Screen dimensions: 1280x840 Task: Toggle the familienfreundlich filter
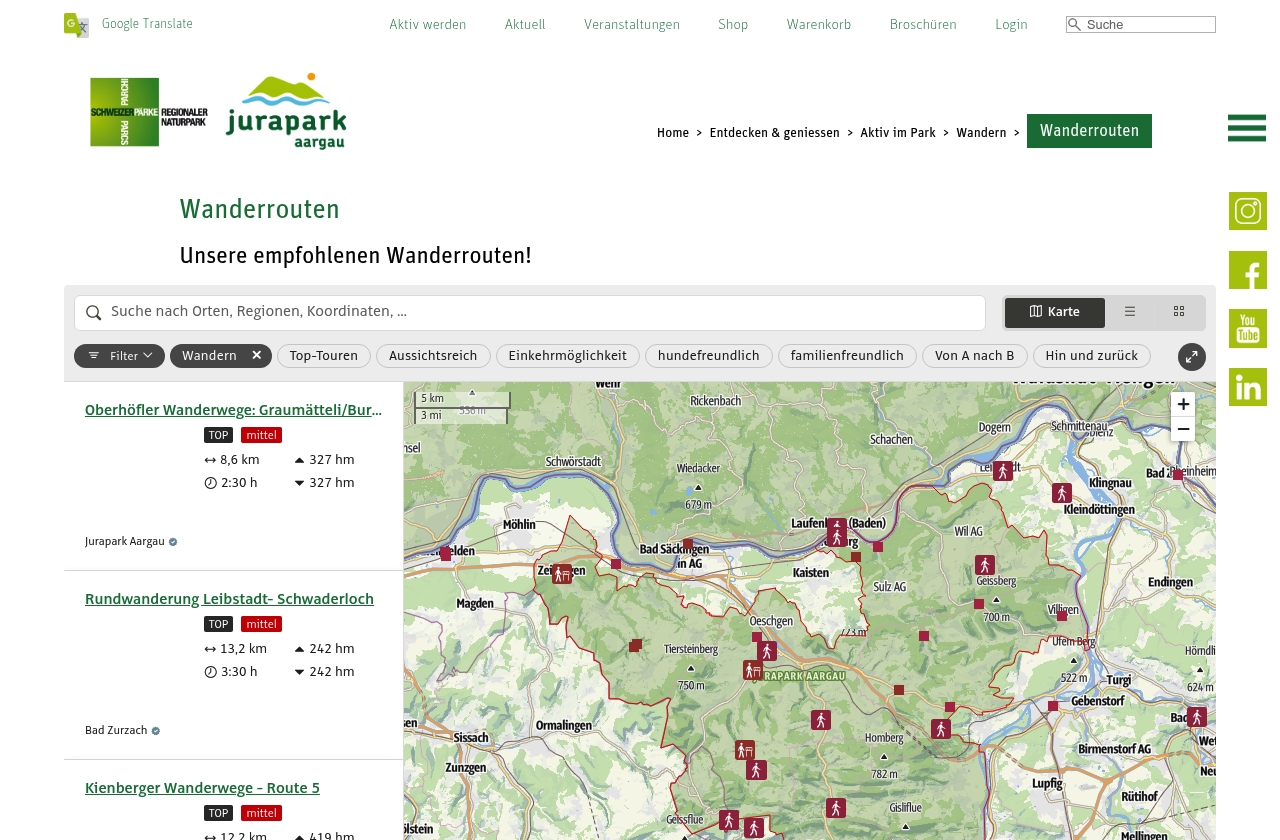click(847, 356)
